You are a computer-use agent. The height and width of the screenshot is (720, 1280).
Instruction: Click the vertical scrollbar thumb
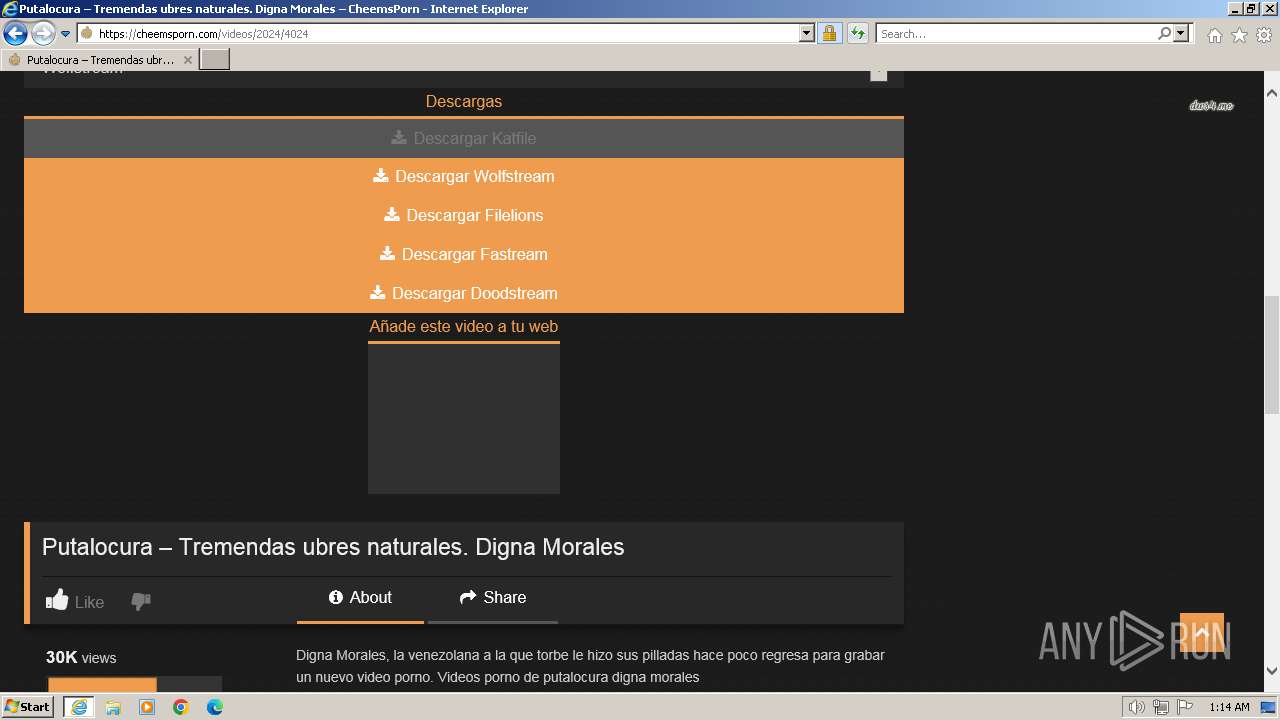pyautogui.click(x=1272, y=355)
